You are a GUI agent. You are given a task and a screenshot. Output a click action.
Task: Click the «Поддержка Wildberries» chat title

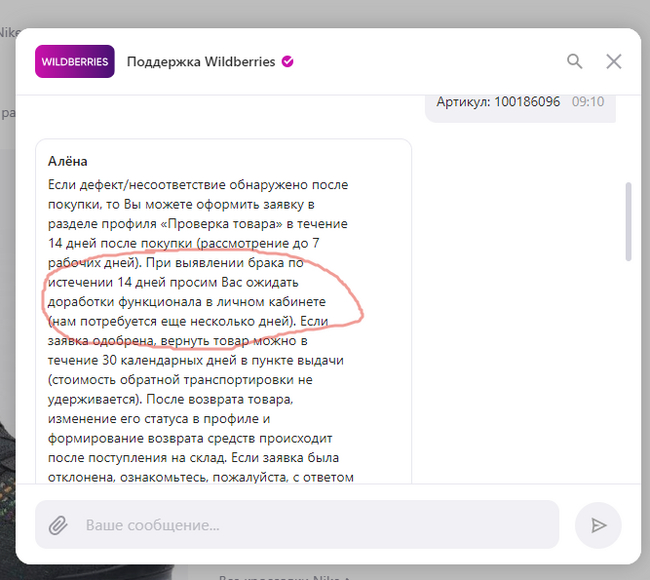pyautogui.click(x=200, y=62)
